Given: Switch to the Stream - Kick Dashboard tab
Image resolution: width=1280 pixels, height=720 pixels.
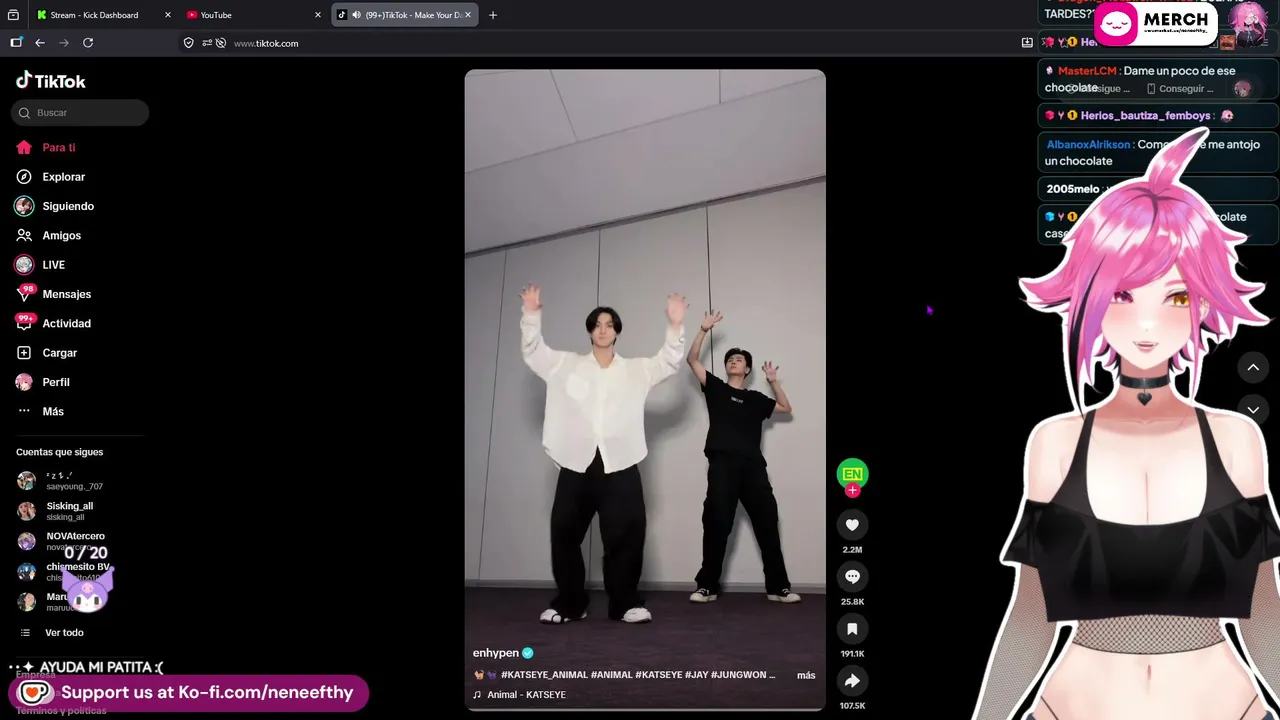Looking at the screenshot, I should point(102,15).
